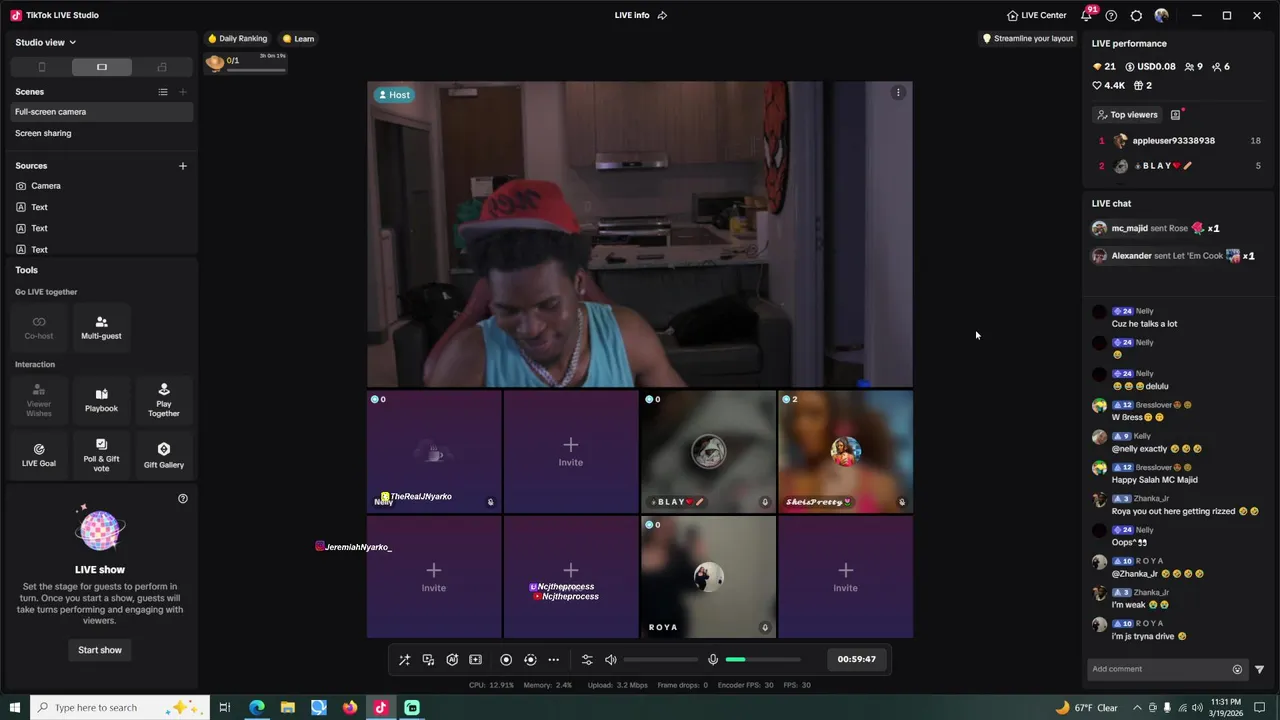Share LIVE info via arrow icon
Image resolution: width=1280 pixels, height=720 pixels.
pyautogui.click(x=662, y=15)
